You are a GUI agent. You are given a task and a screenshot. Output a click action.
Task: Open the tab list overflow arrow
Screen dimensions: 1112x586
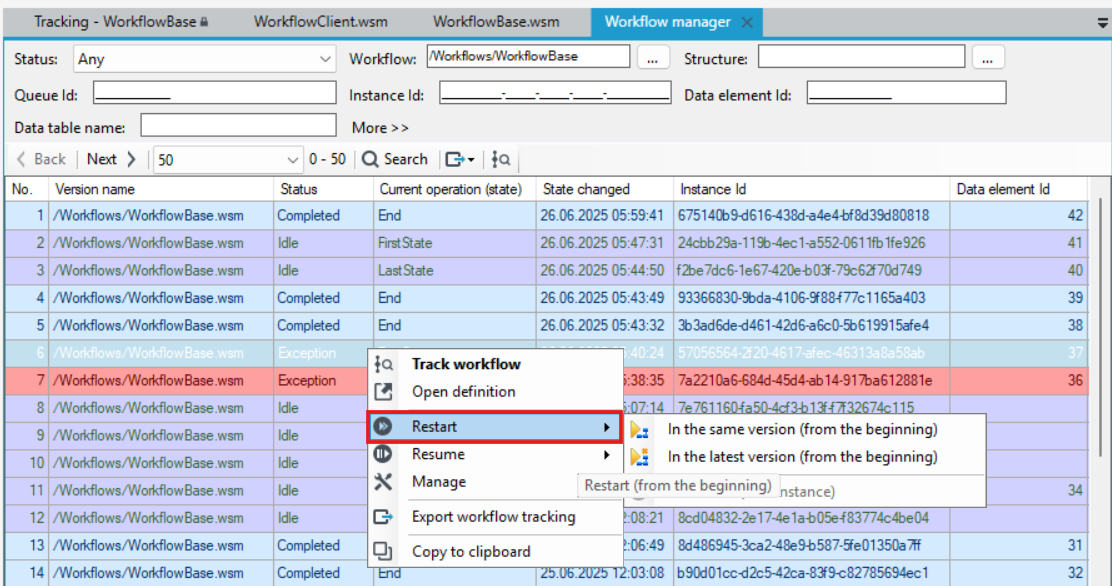[x=1102, y=23]
